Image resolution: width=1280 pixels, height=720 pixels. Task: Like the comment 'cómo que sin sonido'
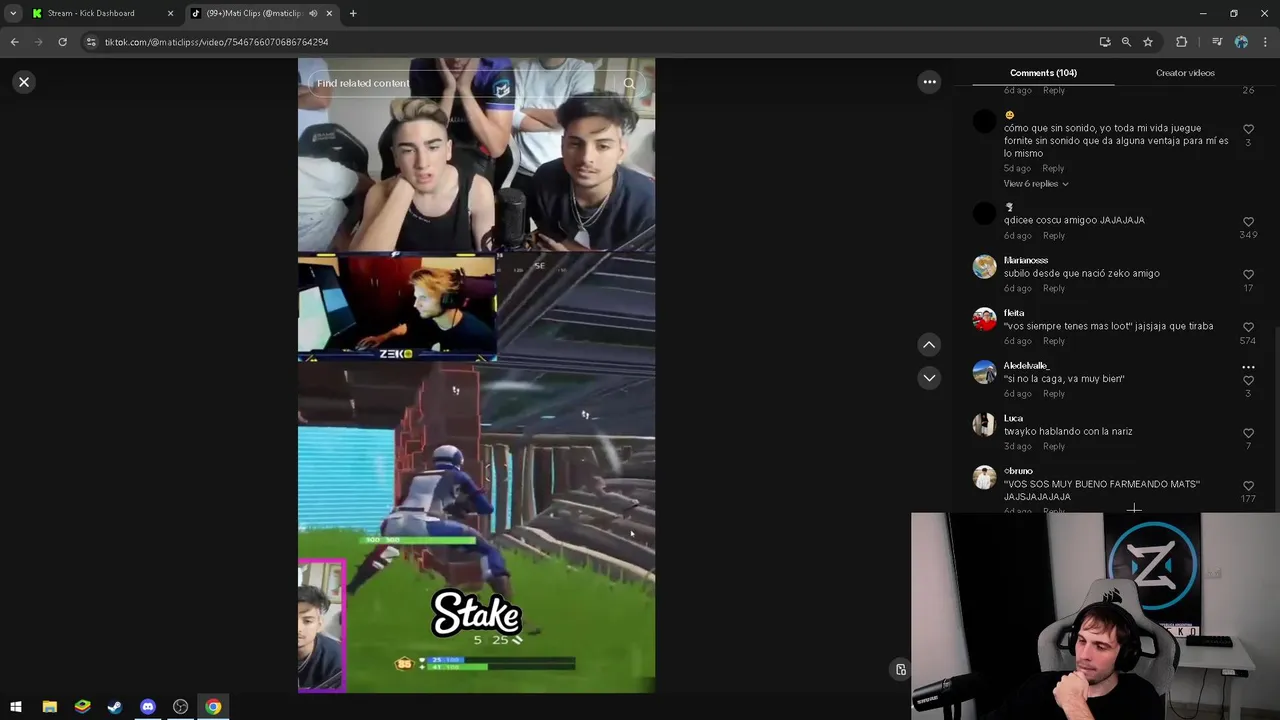coord(1248,129)
